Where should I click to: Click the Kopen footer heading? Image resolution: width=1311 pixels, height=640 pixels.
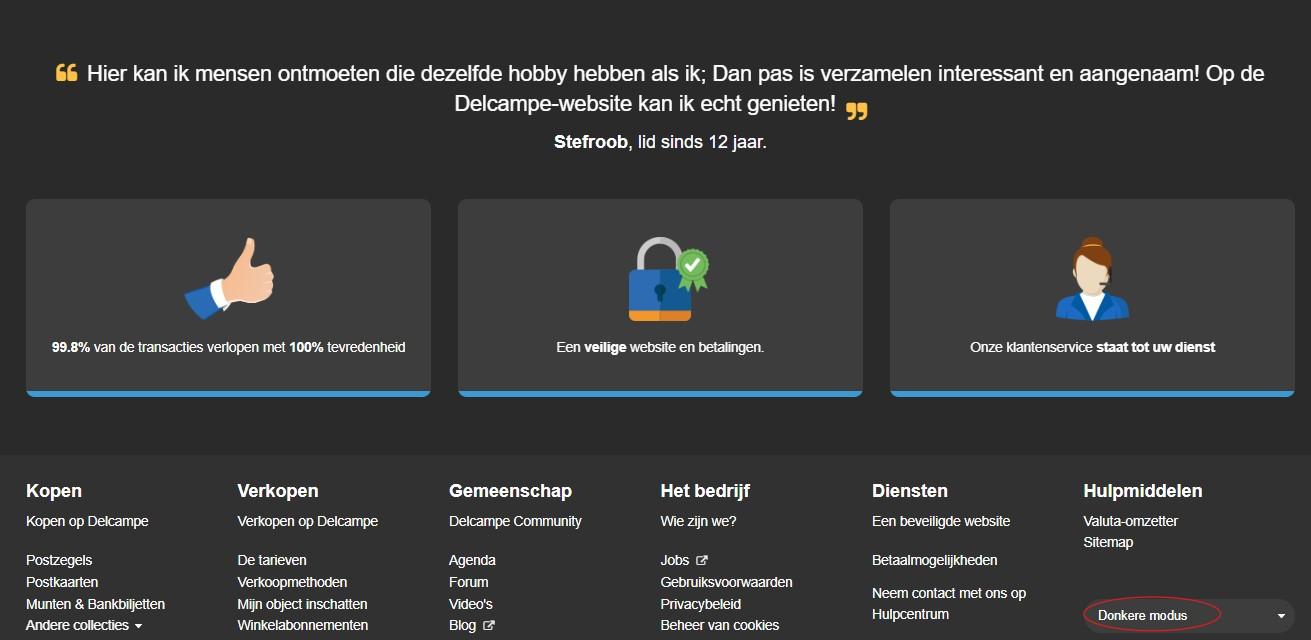[x=54, y=491]
